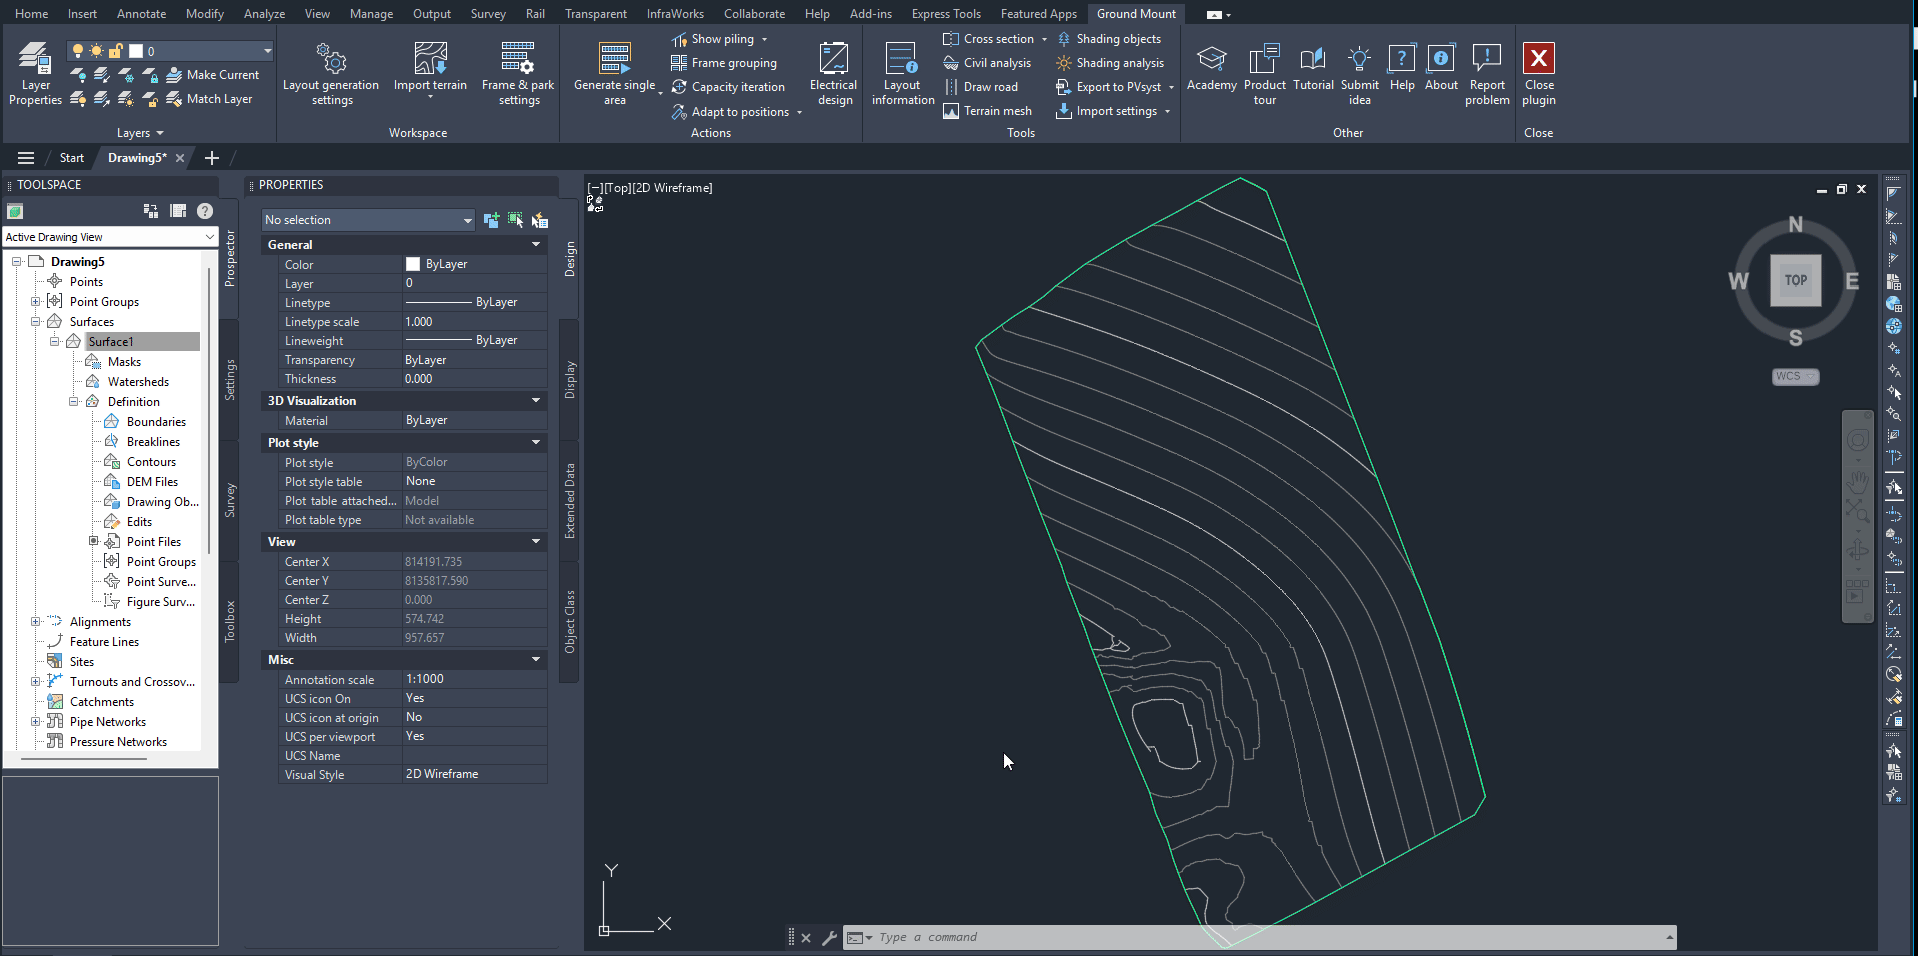Viewport: 1918px width, 956px height.
Task: Click Report problem icon
Action: [1487, 58]
